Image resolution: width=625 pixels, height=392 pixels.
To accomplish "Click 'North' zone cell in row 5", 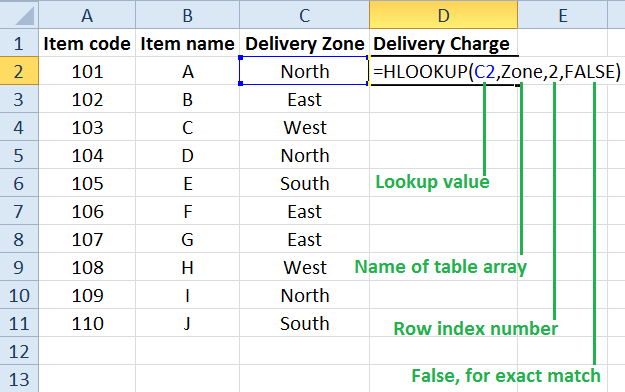I will pyautogui.click(x=305, y=155).
